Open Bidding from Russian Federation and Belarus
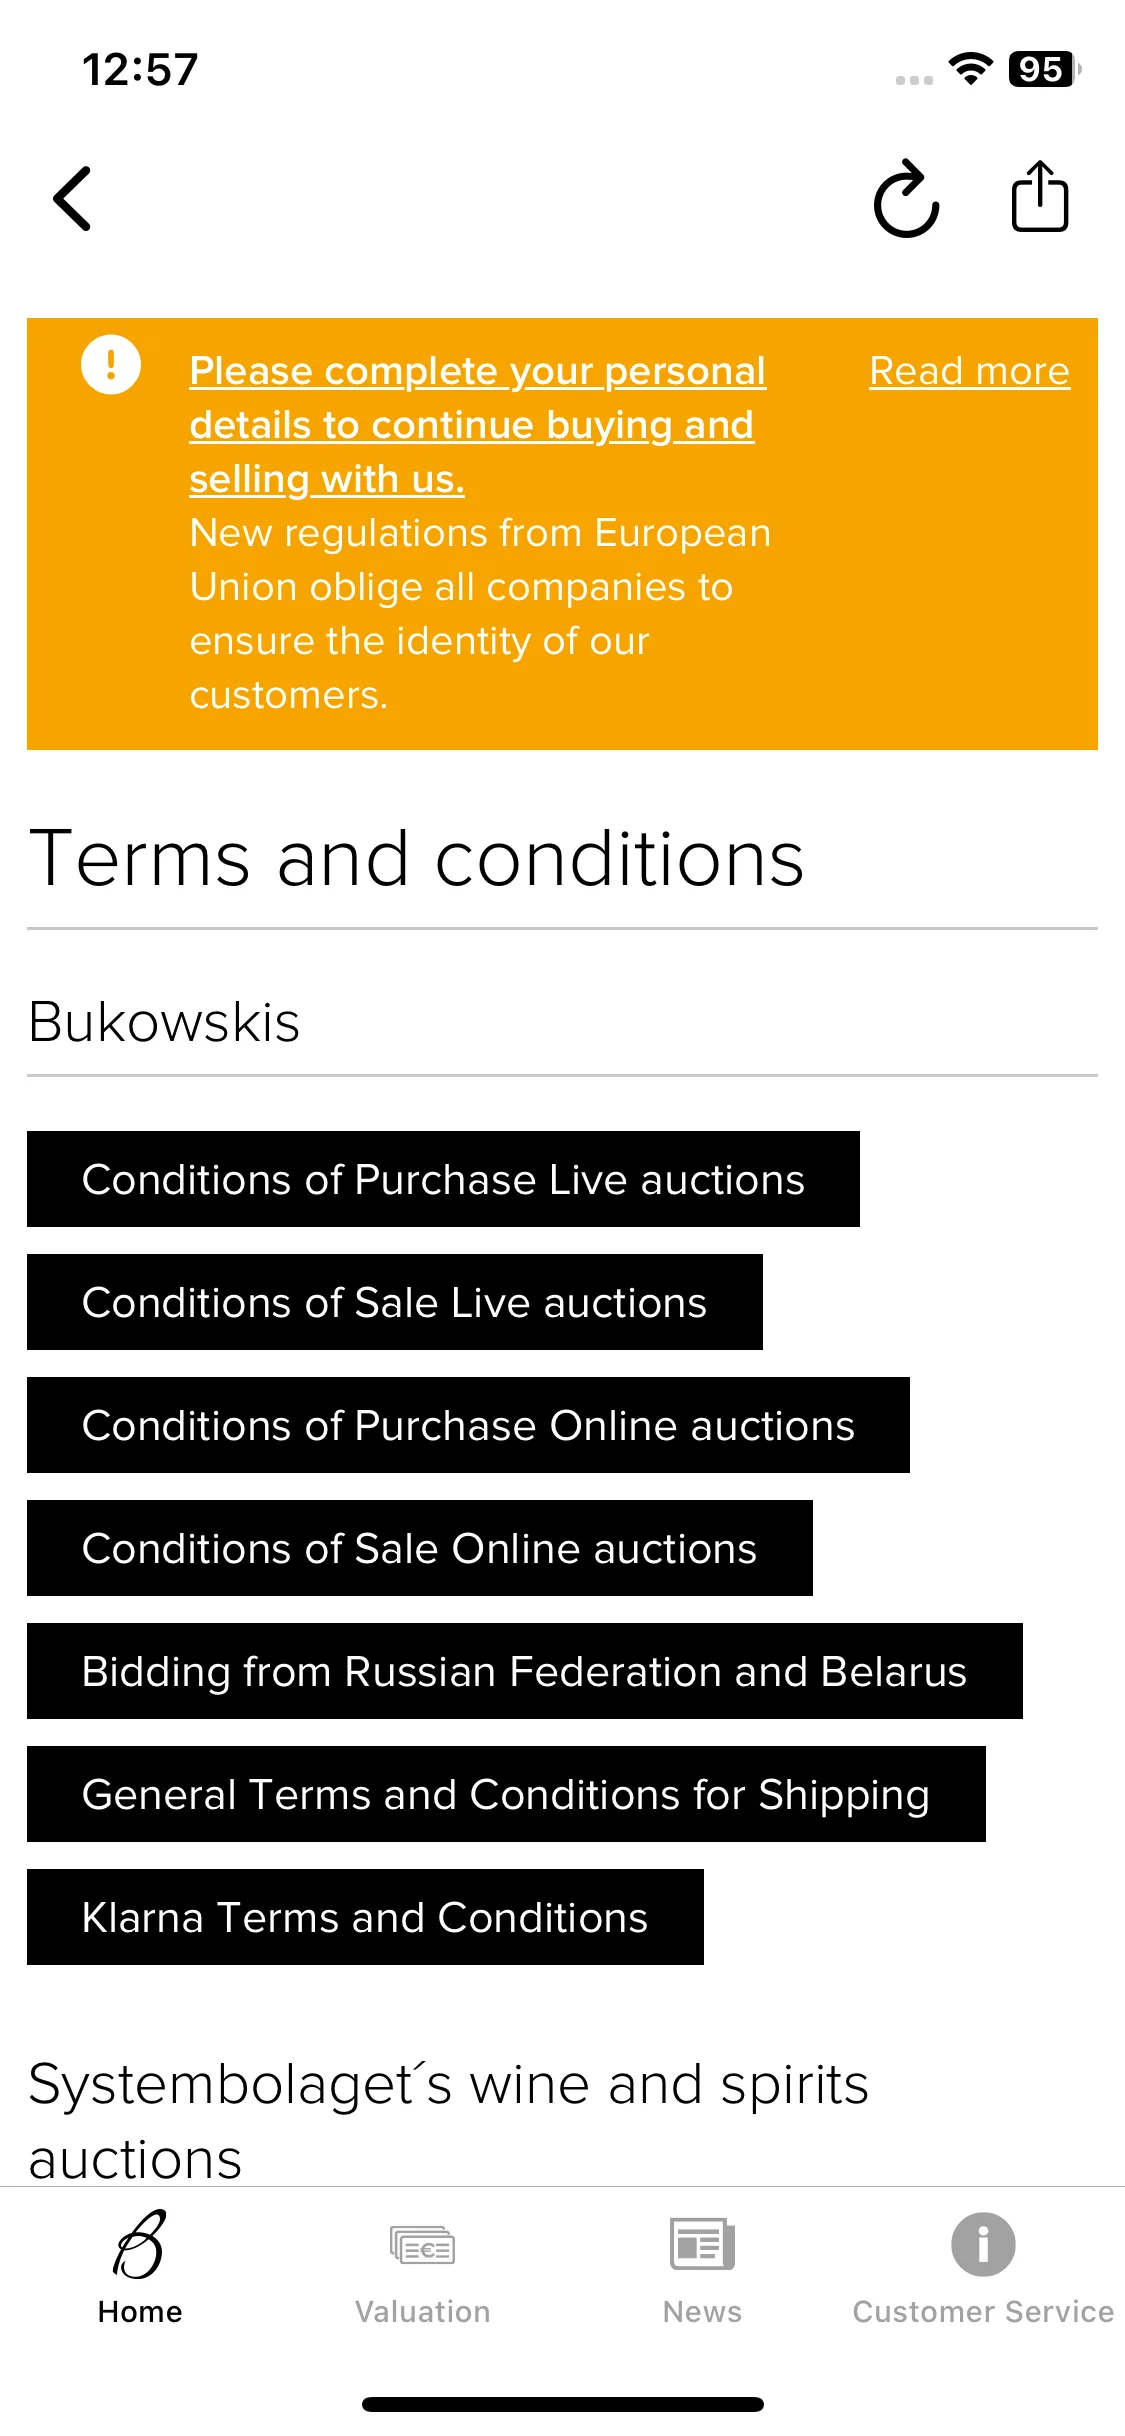 click(525, 1671)
